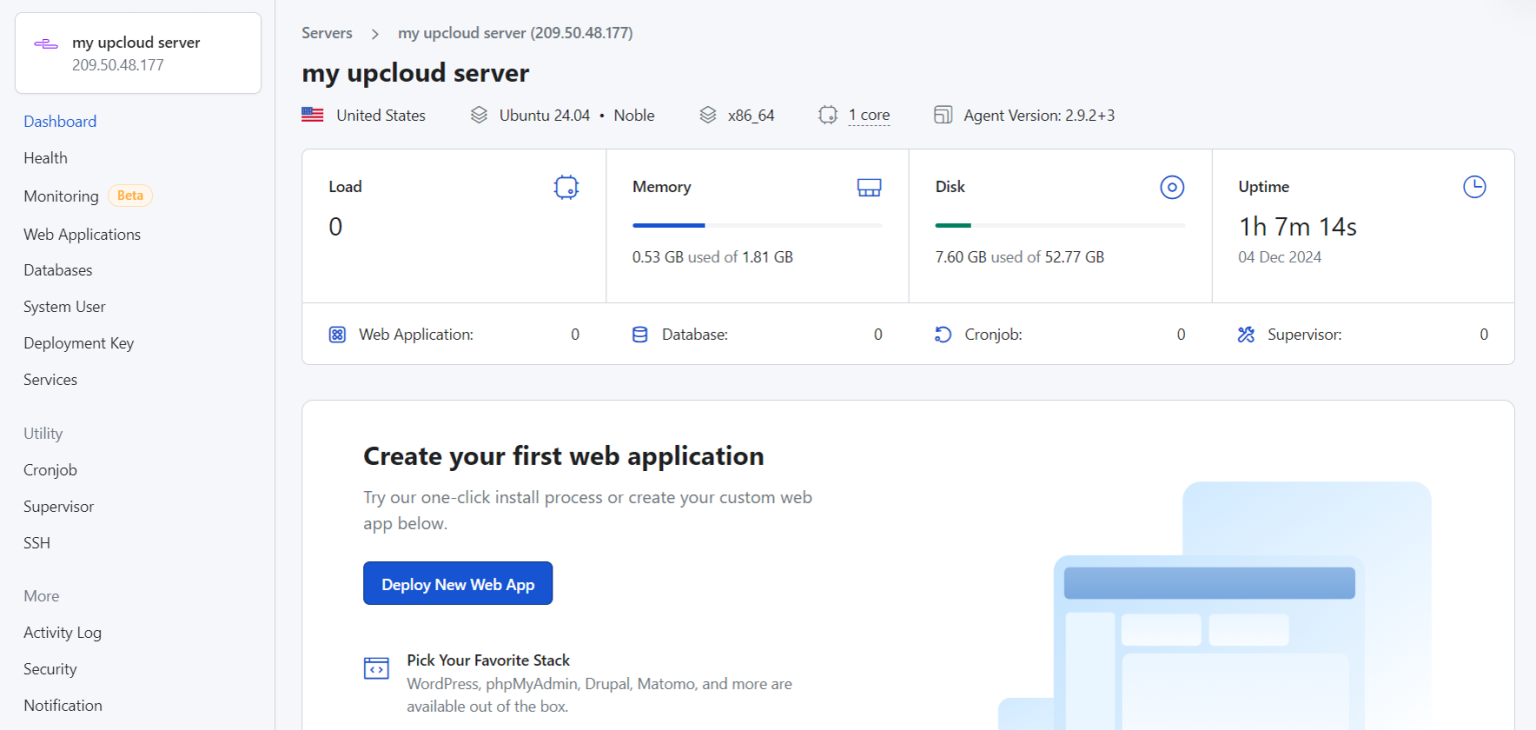Select Deployment Key in the sidebar
This screenshot has height=730, width=1536.
coord(78,342)
